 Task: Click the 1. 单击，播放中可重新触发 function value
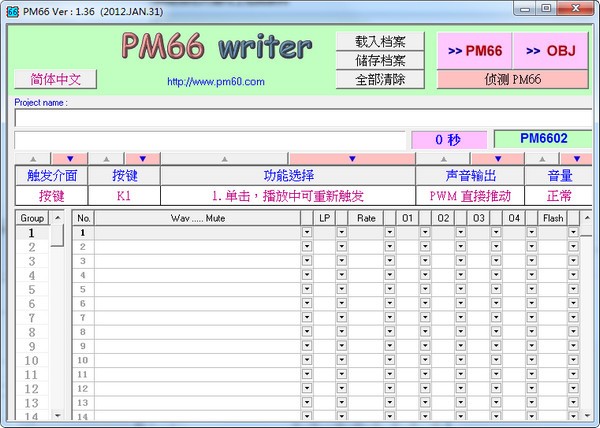(288, 196)
